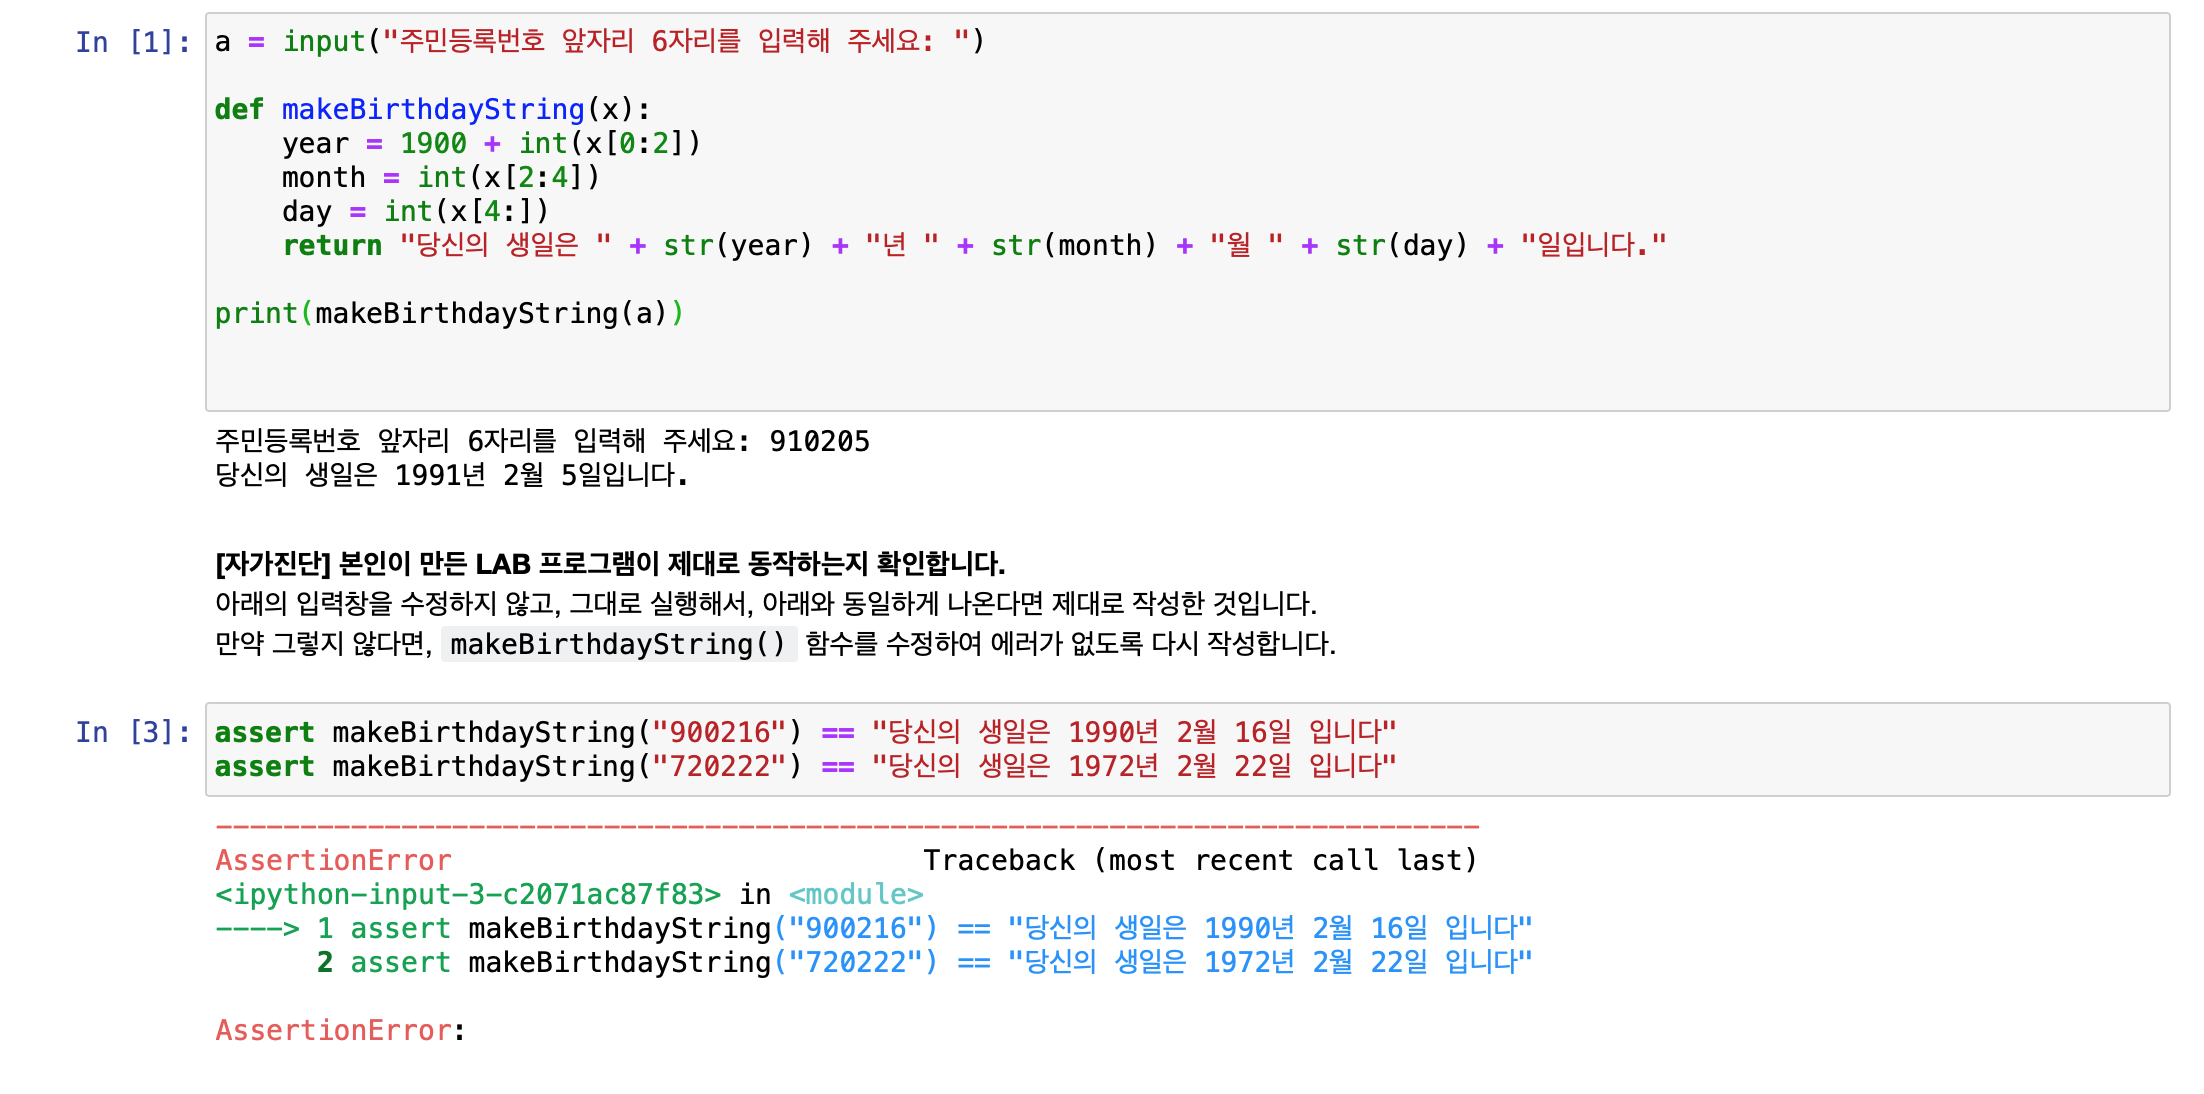Click the year = 1900 + int(x[0:2]) line

pos(491,143)
